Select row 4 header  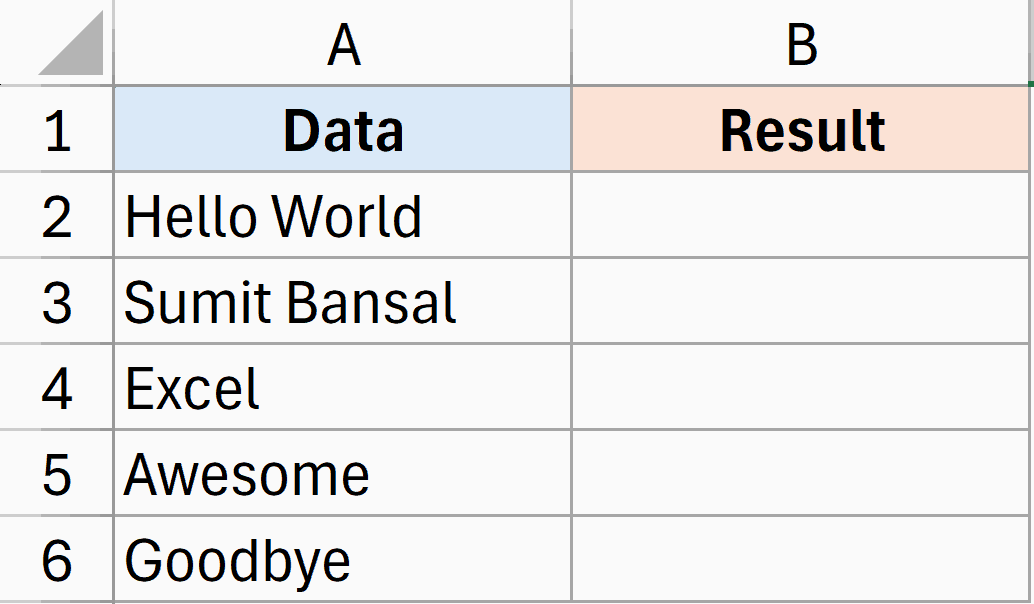[57, 387]
